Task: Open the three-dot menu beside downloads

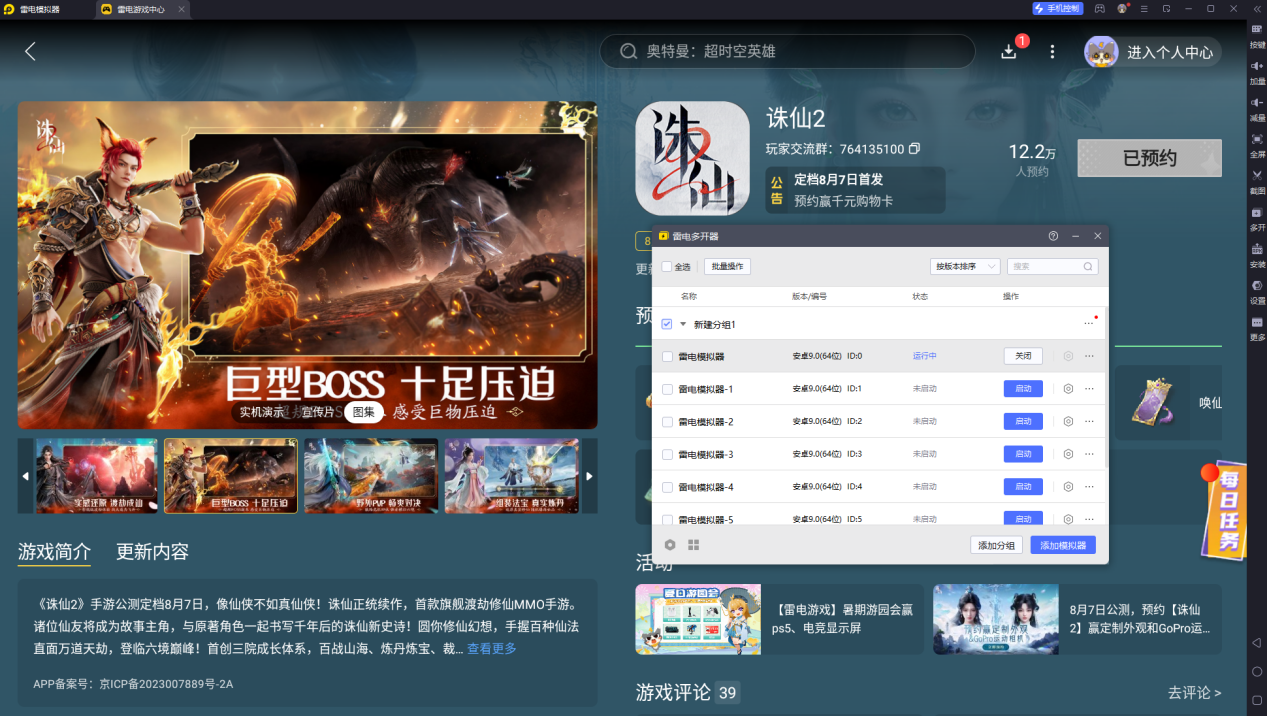Action: [x=1052, y=51]
